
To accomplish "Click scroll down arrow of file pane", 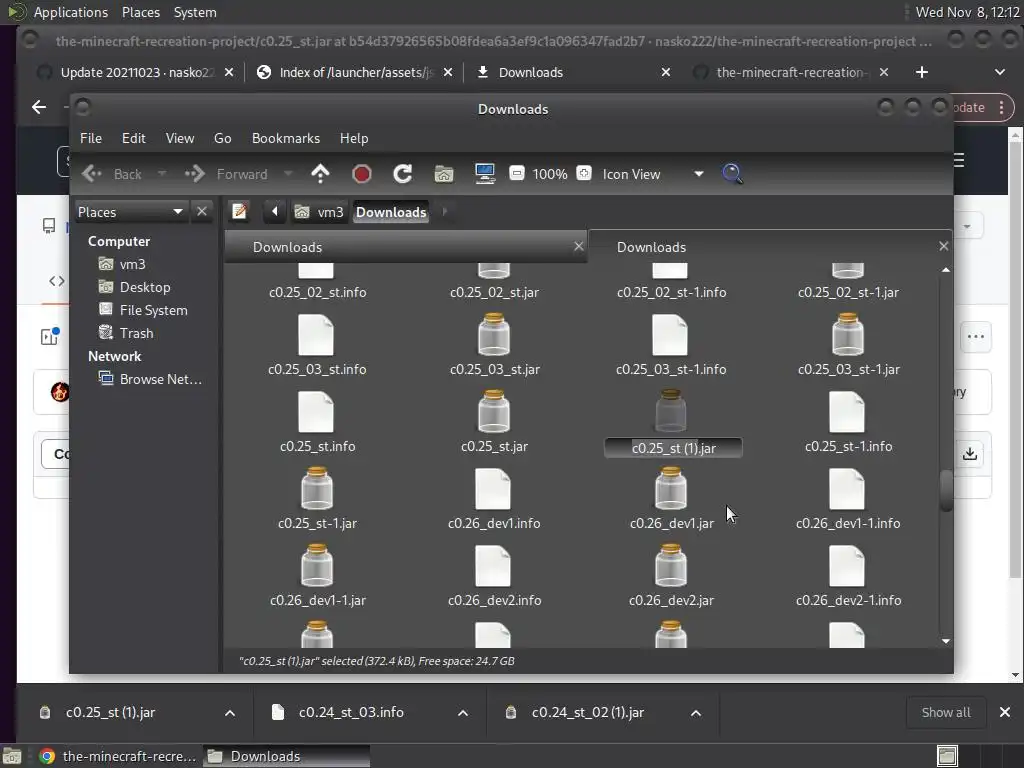I will pyautogui.click(x=946, y=641).
